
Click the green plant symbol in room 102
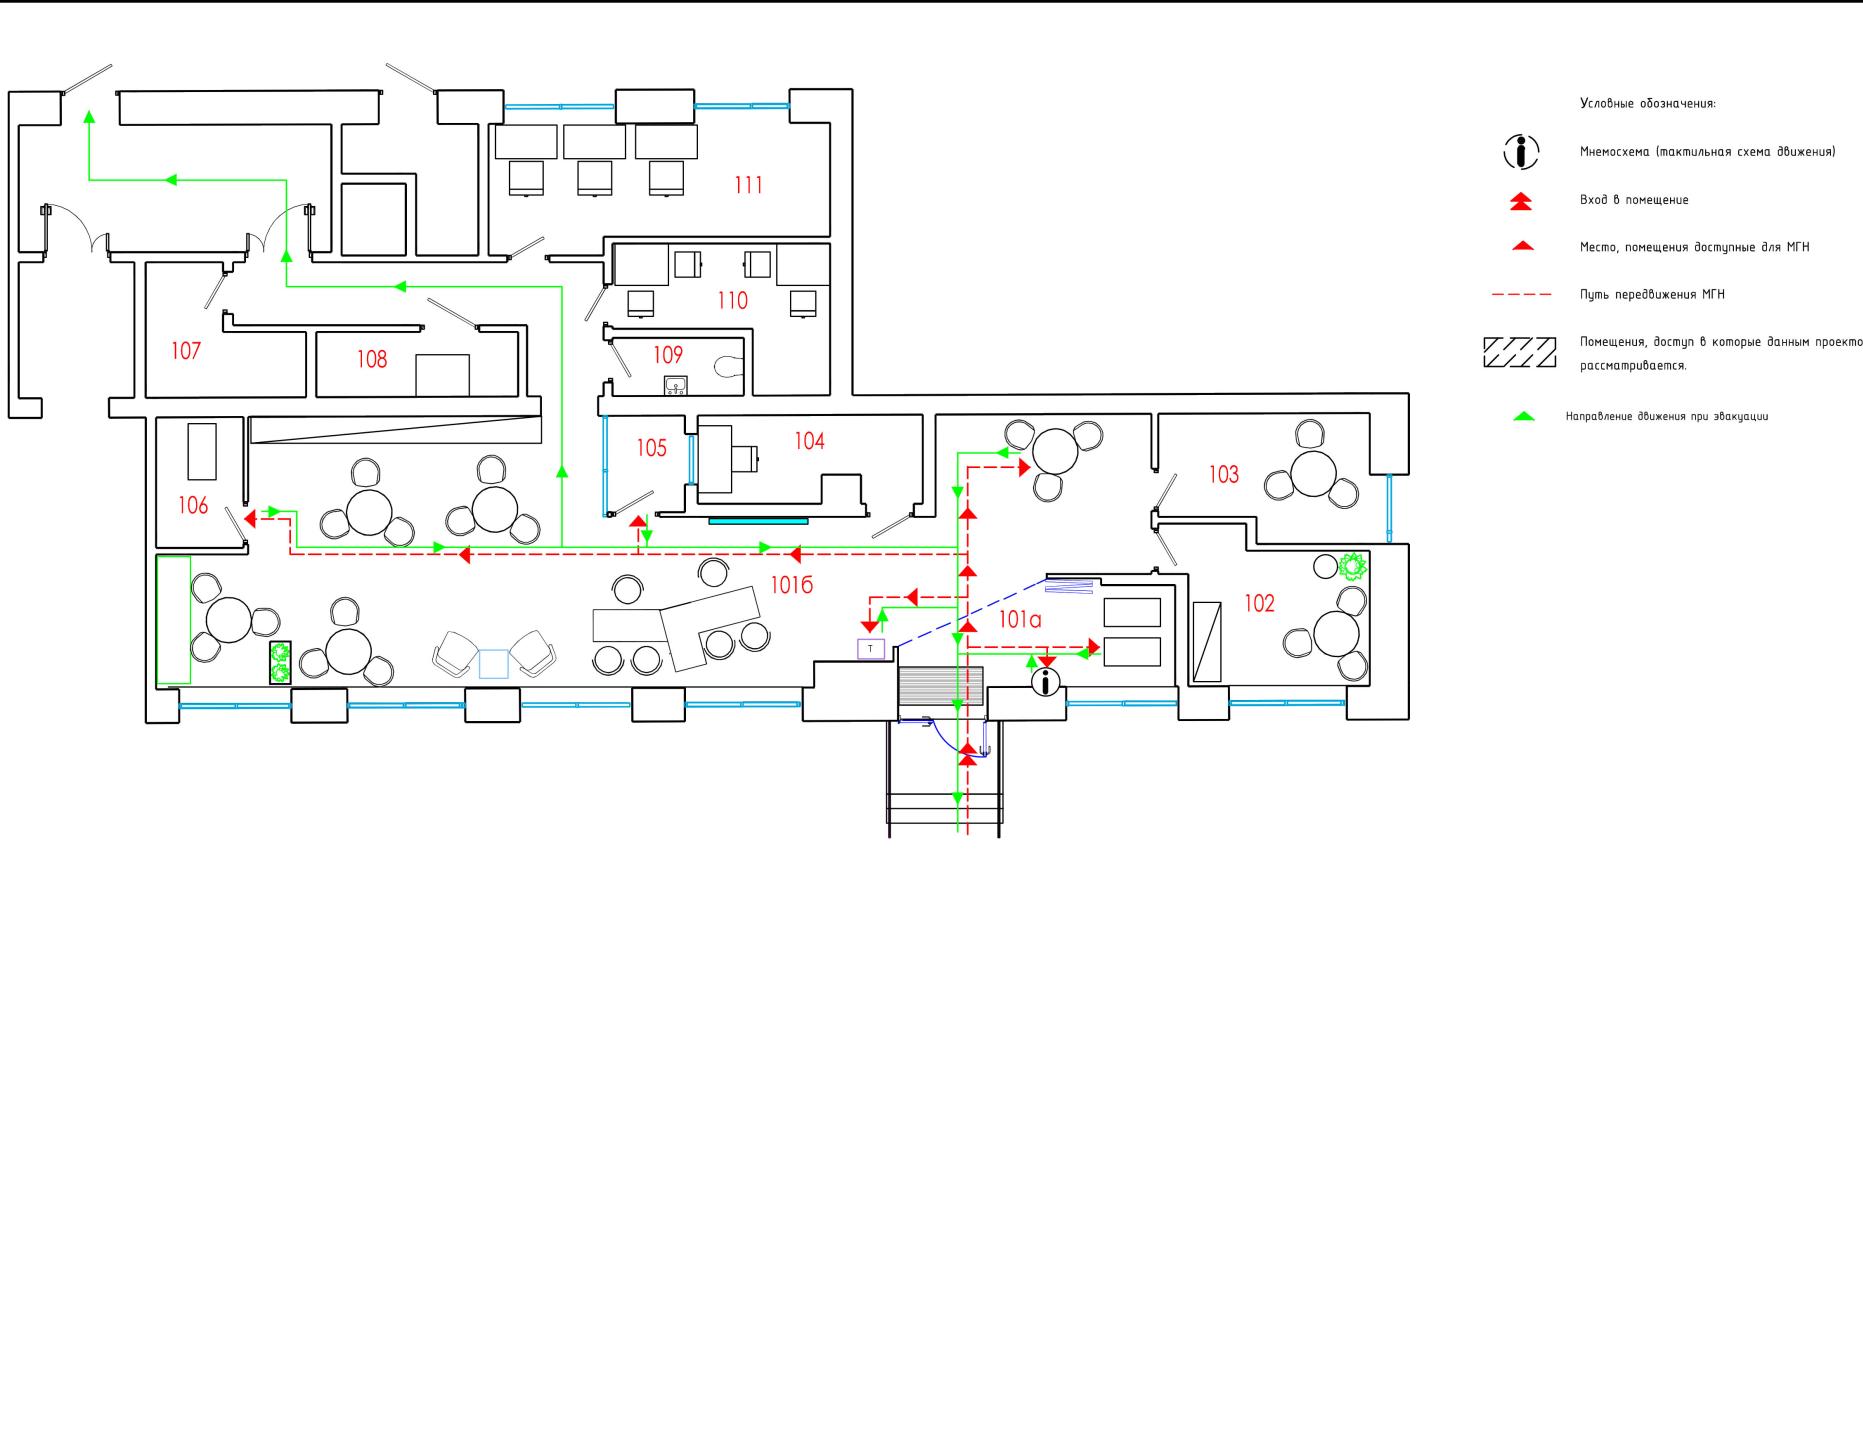tap(1352, 567)
